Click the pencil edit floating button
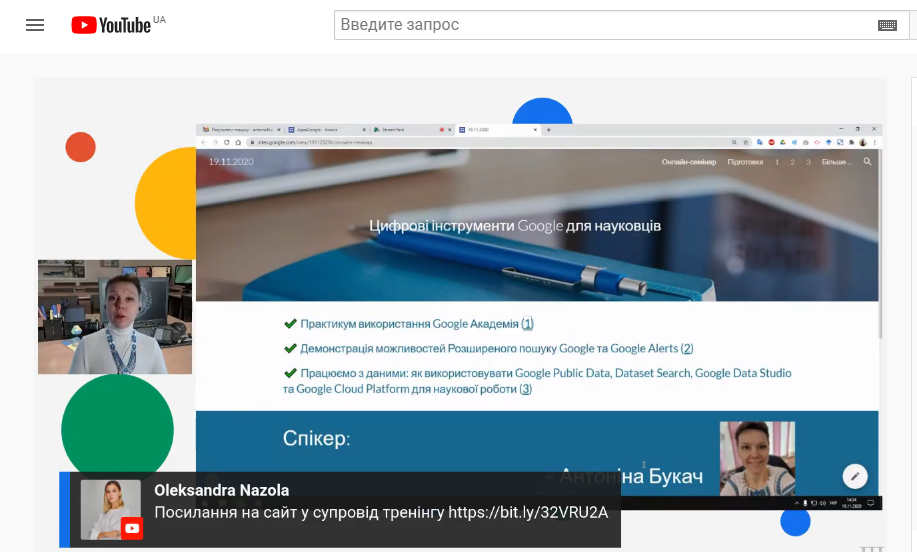 tap(854, 476)
